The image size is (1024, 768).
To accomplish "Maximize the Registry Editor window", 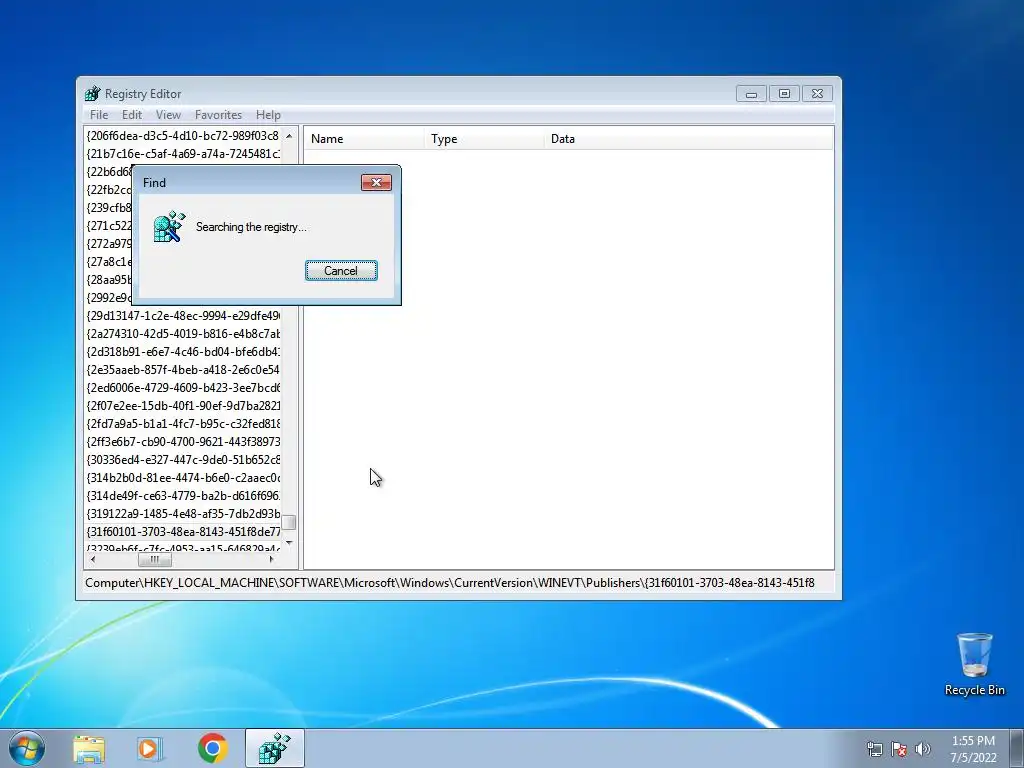I will (784, 93).
